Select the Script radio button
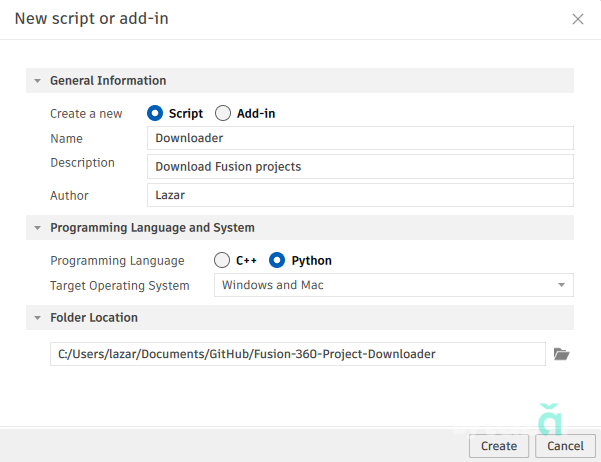This screenshot has height=462, width=601. pyautogui.click(x=155, y=113)
